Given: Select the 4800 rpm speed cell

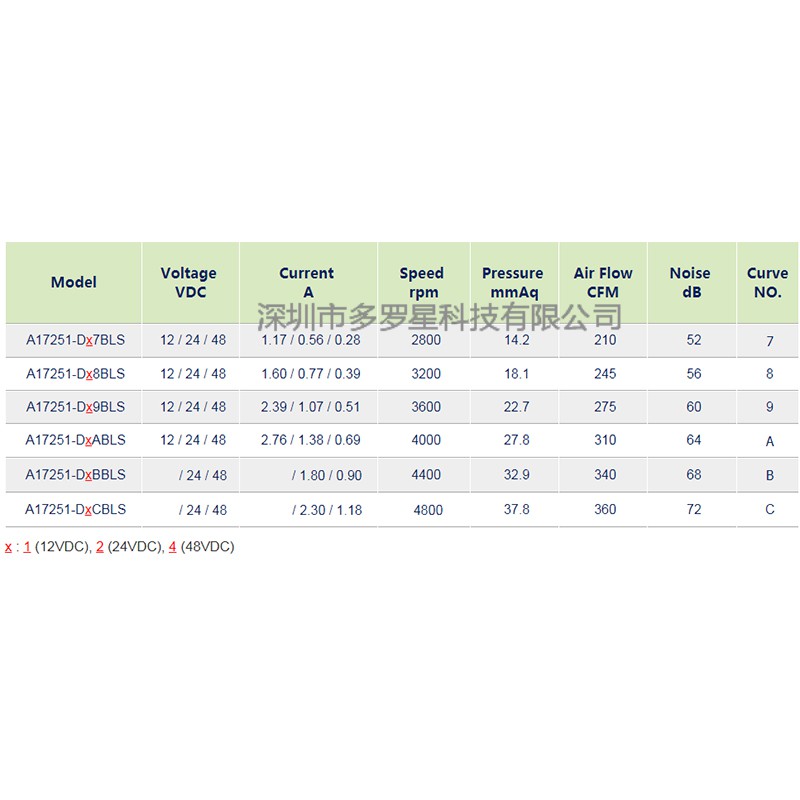Looking at the screenshot, I should 428,510.
